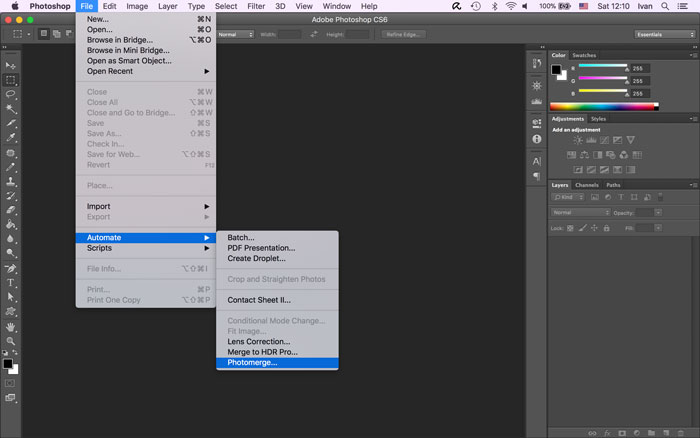The height and width of the screenshot is (438, 700).
Task: Select the Custom Shape tool
Action: pyautogui.click(x=10, y=312)
